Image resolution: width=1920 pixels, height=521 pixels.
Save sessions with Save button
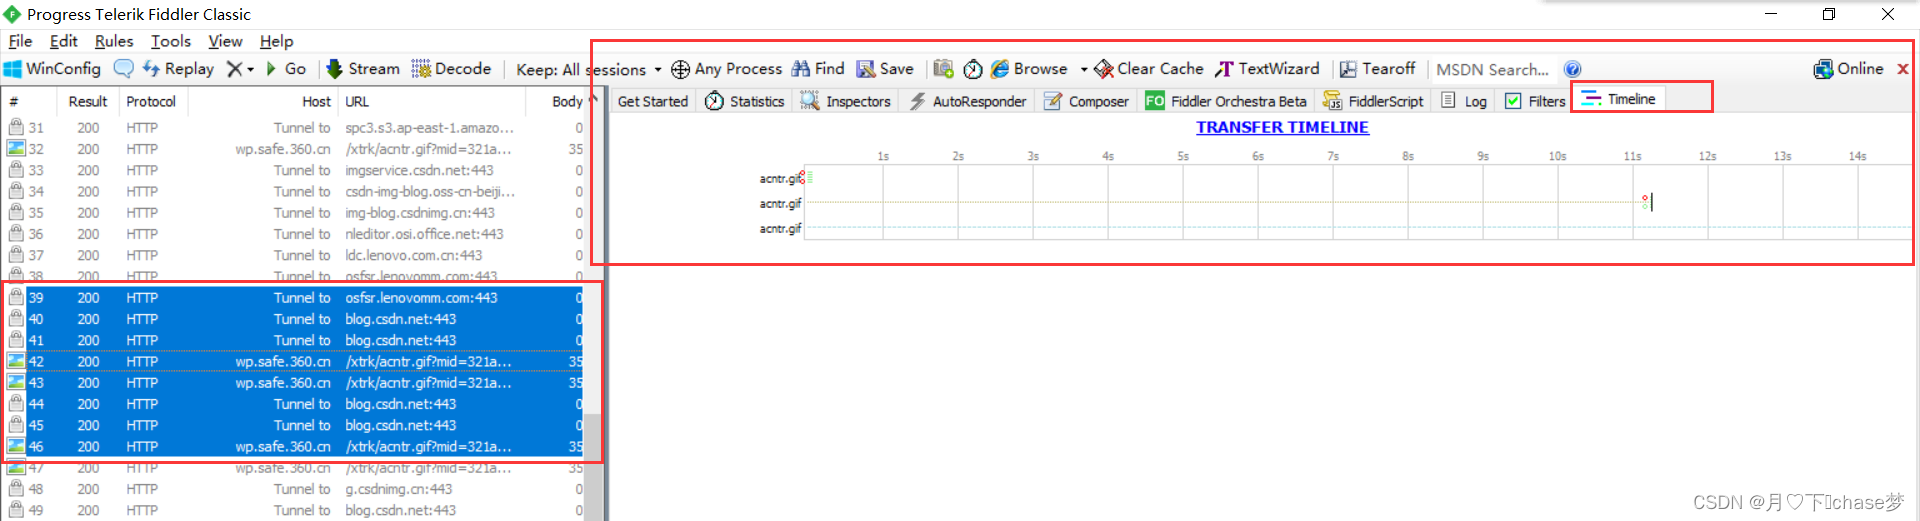885,69
